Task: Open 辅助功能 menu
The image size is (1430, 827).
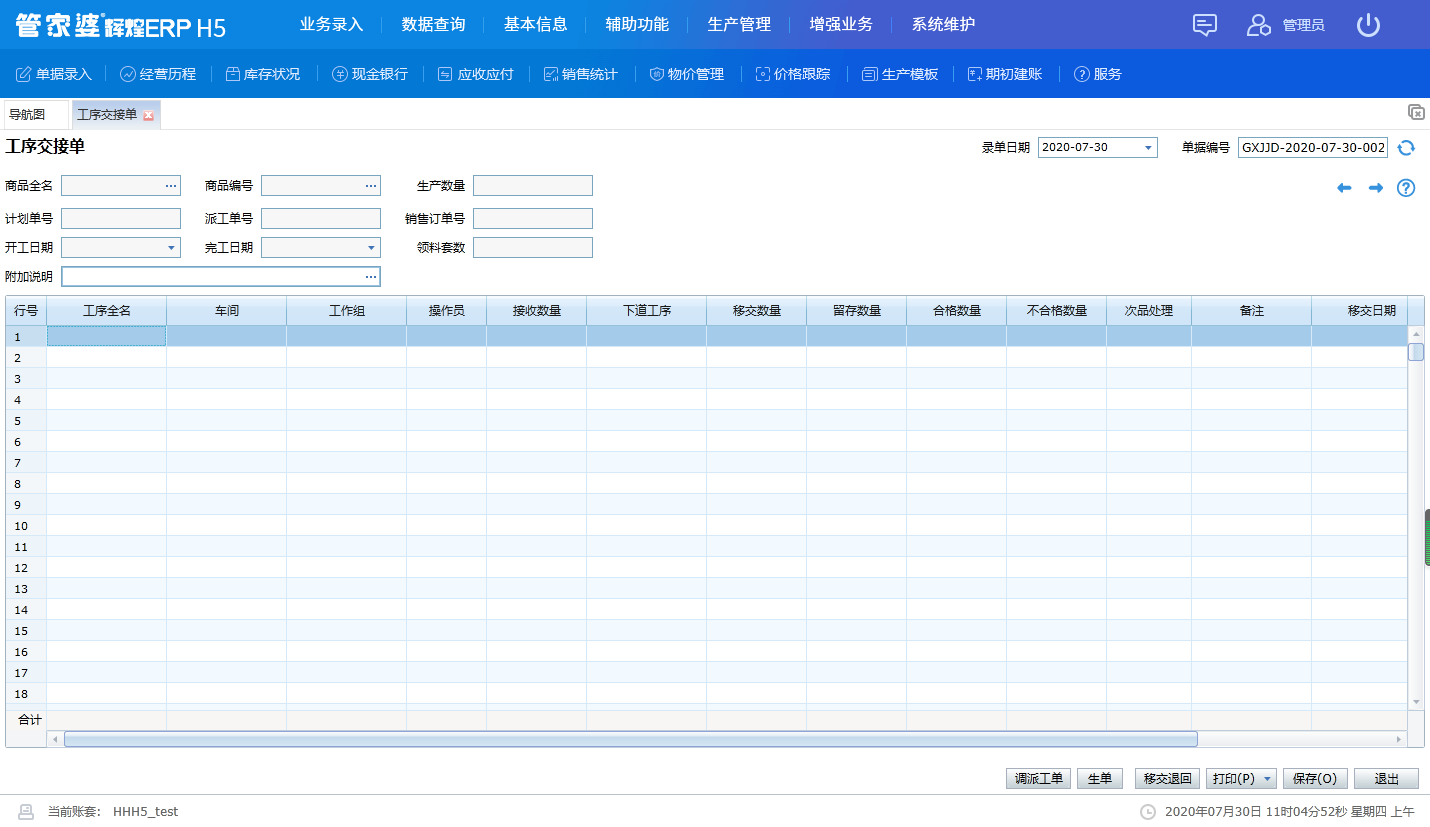Action: (x=637, y=25)
